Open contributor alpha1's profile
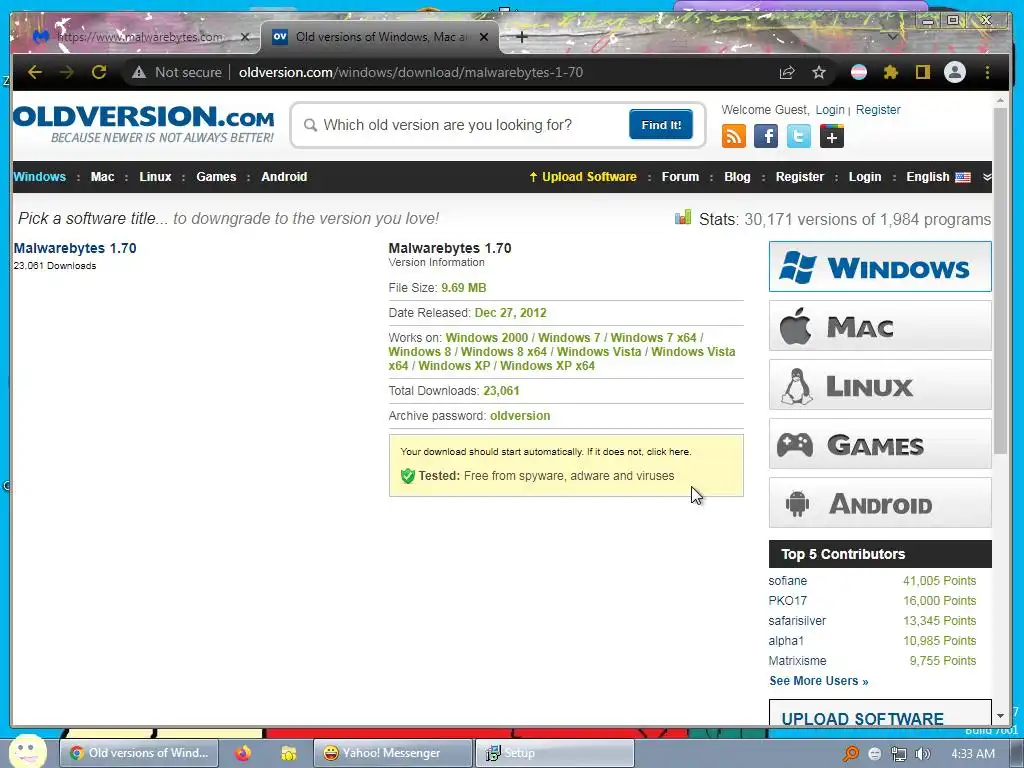Screen dimensions: 1024x768 click(786, 641)
